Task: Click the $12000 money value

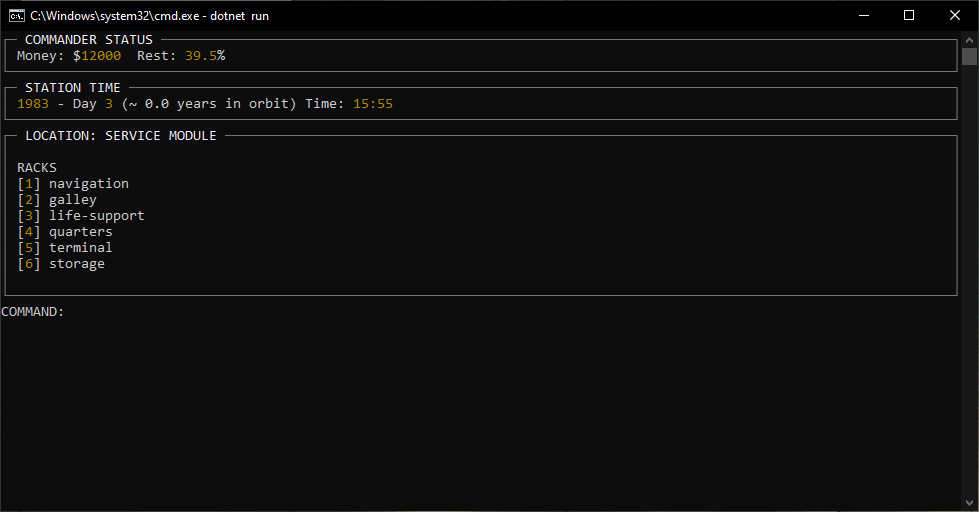Action: tap(97, 56)
